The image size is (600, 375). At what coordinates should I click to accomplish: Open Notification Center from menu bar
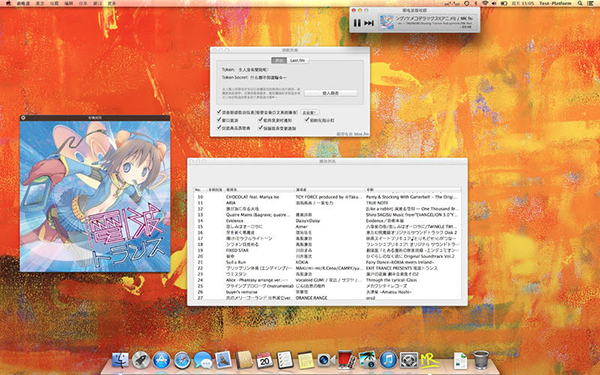(590, 3)
